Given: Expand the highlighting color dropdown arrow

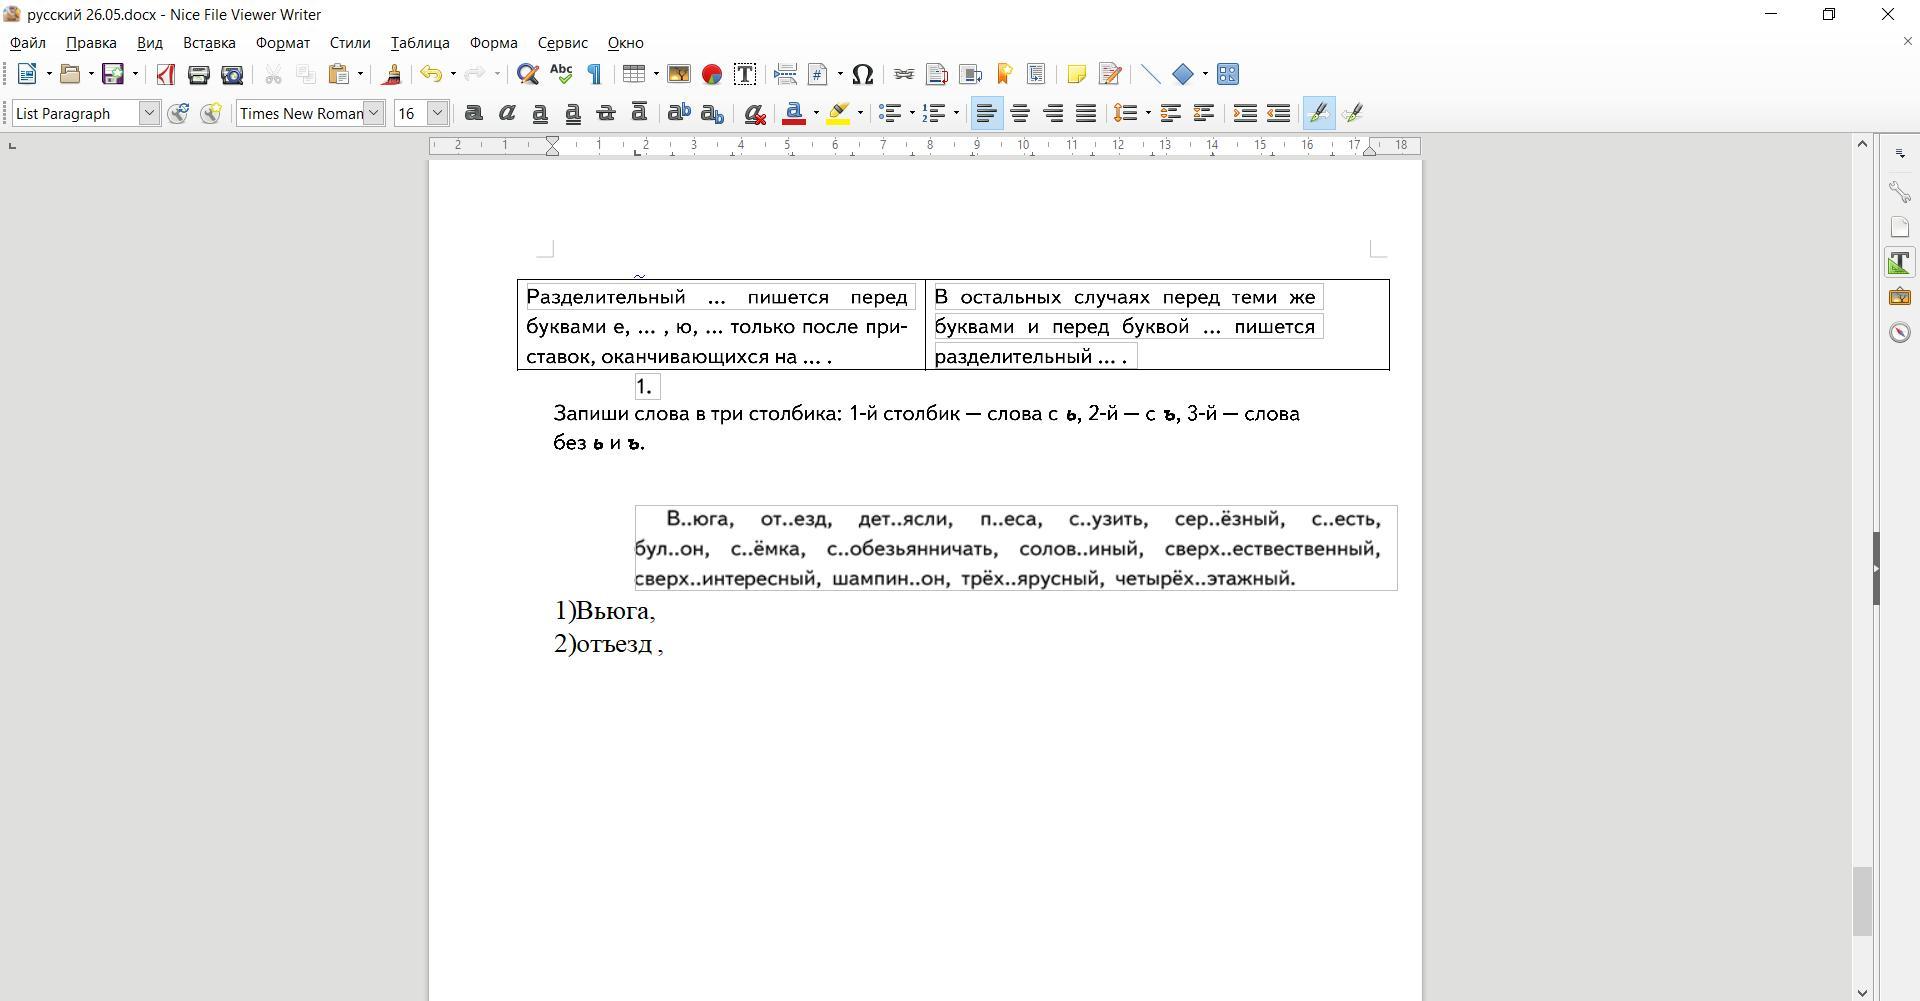Looking at the screenshot, I should 860,113.
